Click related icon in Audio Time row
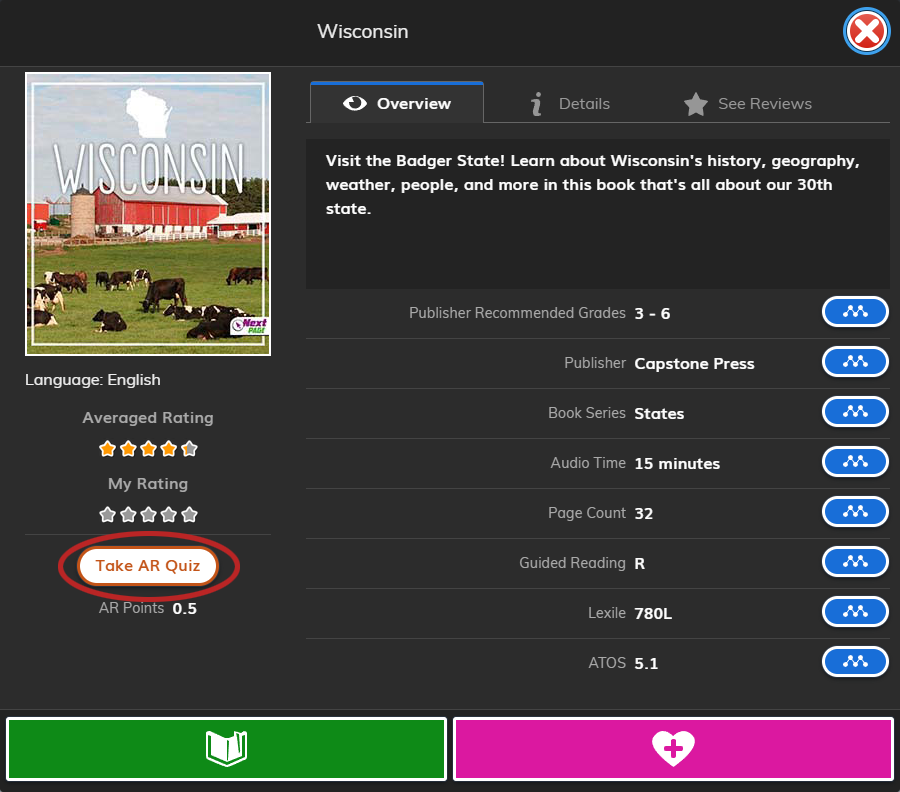Screen dimensions: 900x792 [x=855, y=462]
